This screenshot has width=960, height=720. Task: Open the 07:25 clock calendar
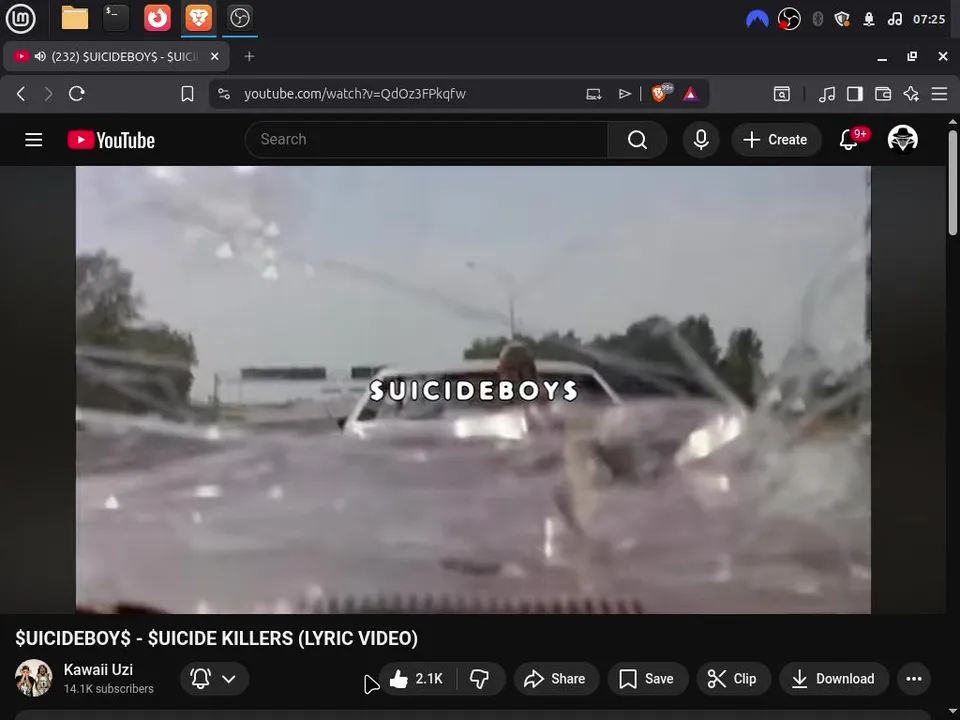point(929,19)
